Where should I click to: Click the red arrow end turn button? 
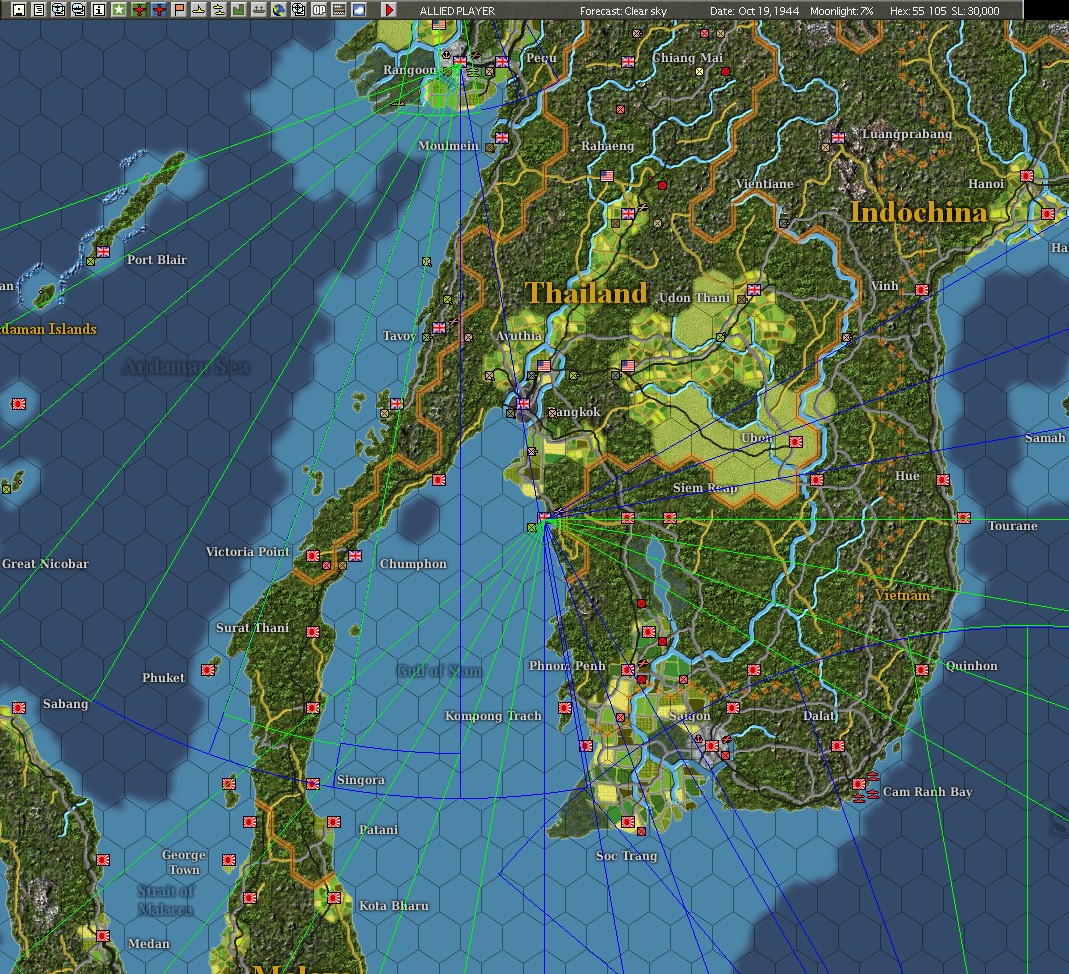pos(389,10)
